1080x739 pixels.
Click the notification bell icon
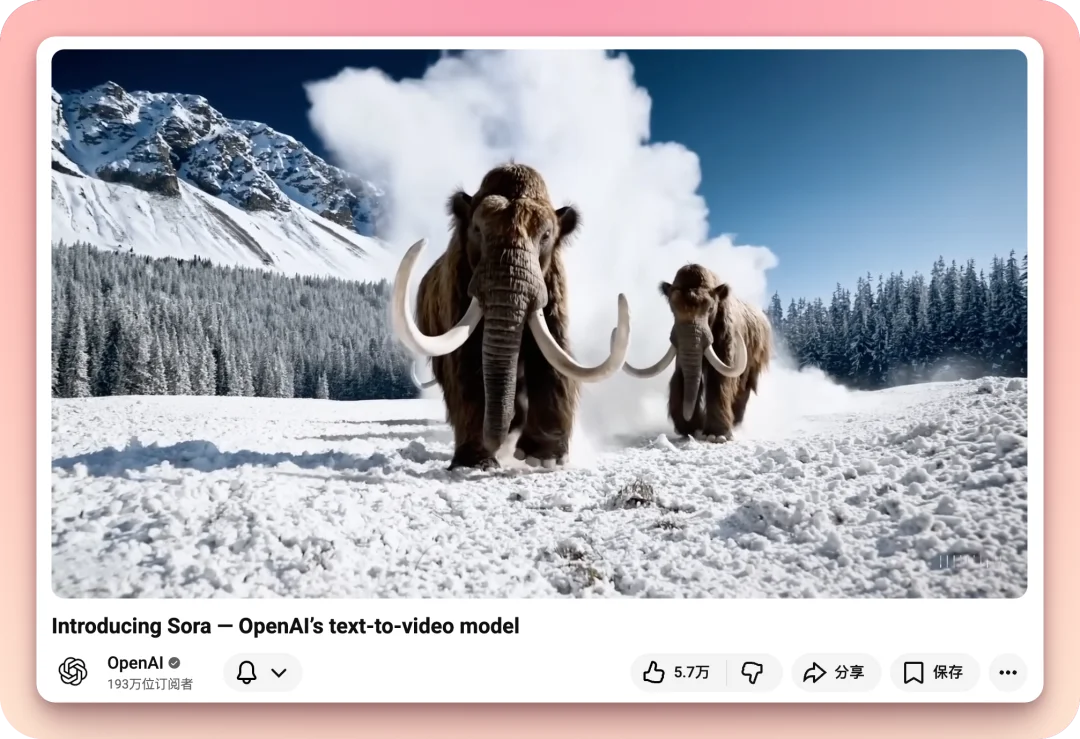click(x=246, y=673)
